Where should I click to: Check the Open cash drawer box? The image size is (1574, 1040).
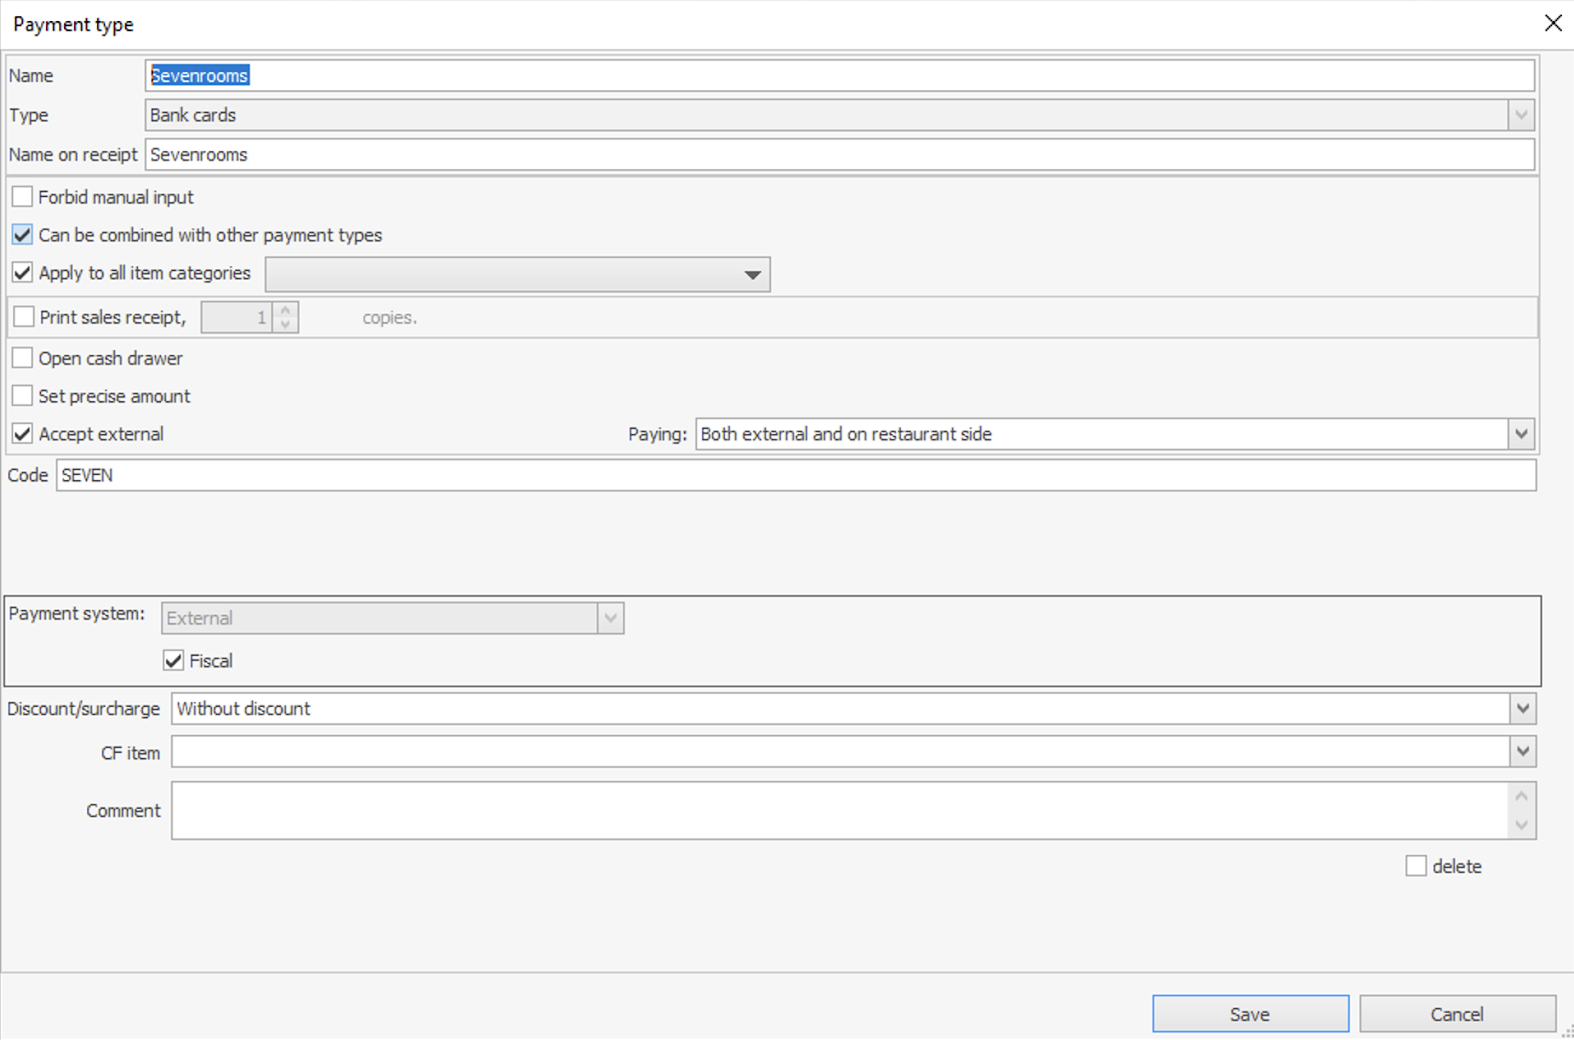coord(22,358)
